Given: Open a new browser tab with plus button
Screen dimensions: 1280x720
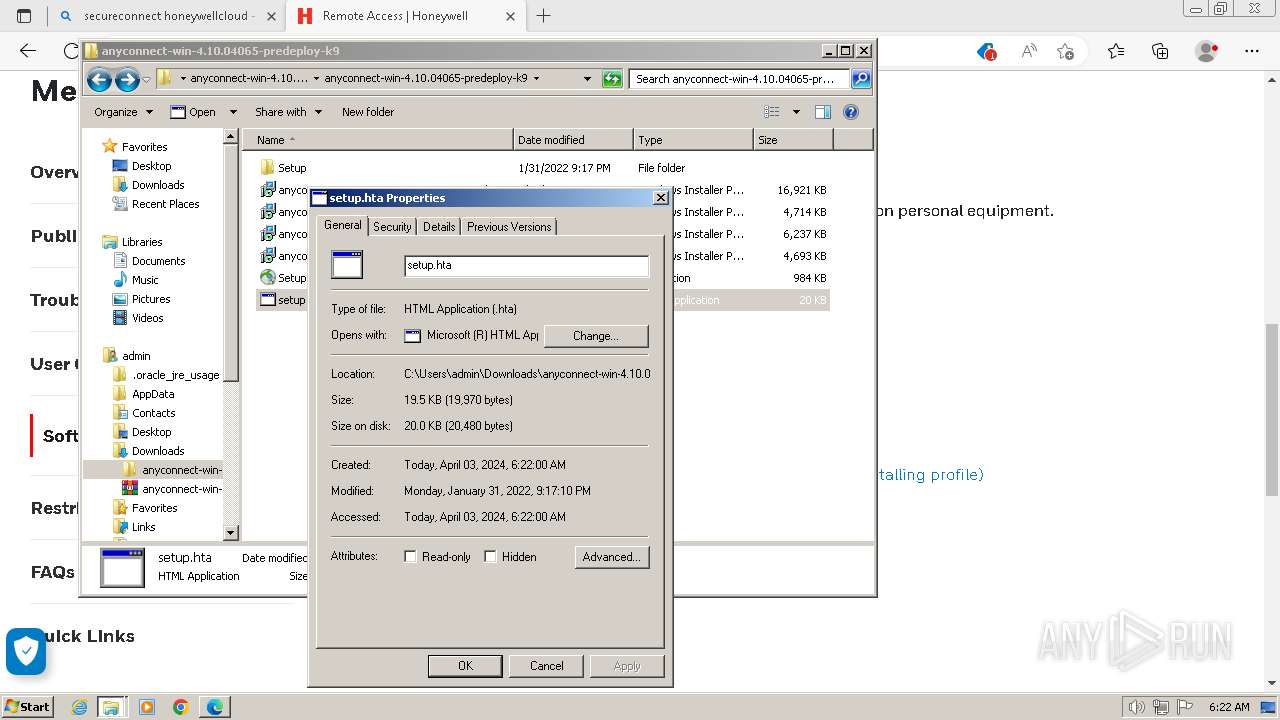Looking at the screenshot, I should point(544,16).
